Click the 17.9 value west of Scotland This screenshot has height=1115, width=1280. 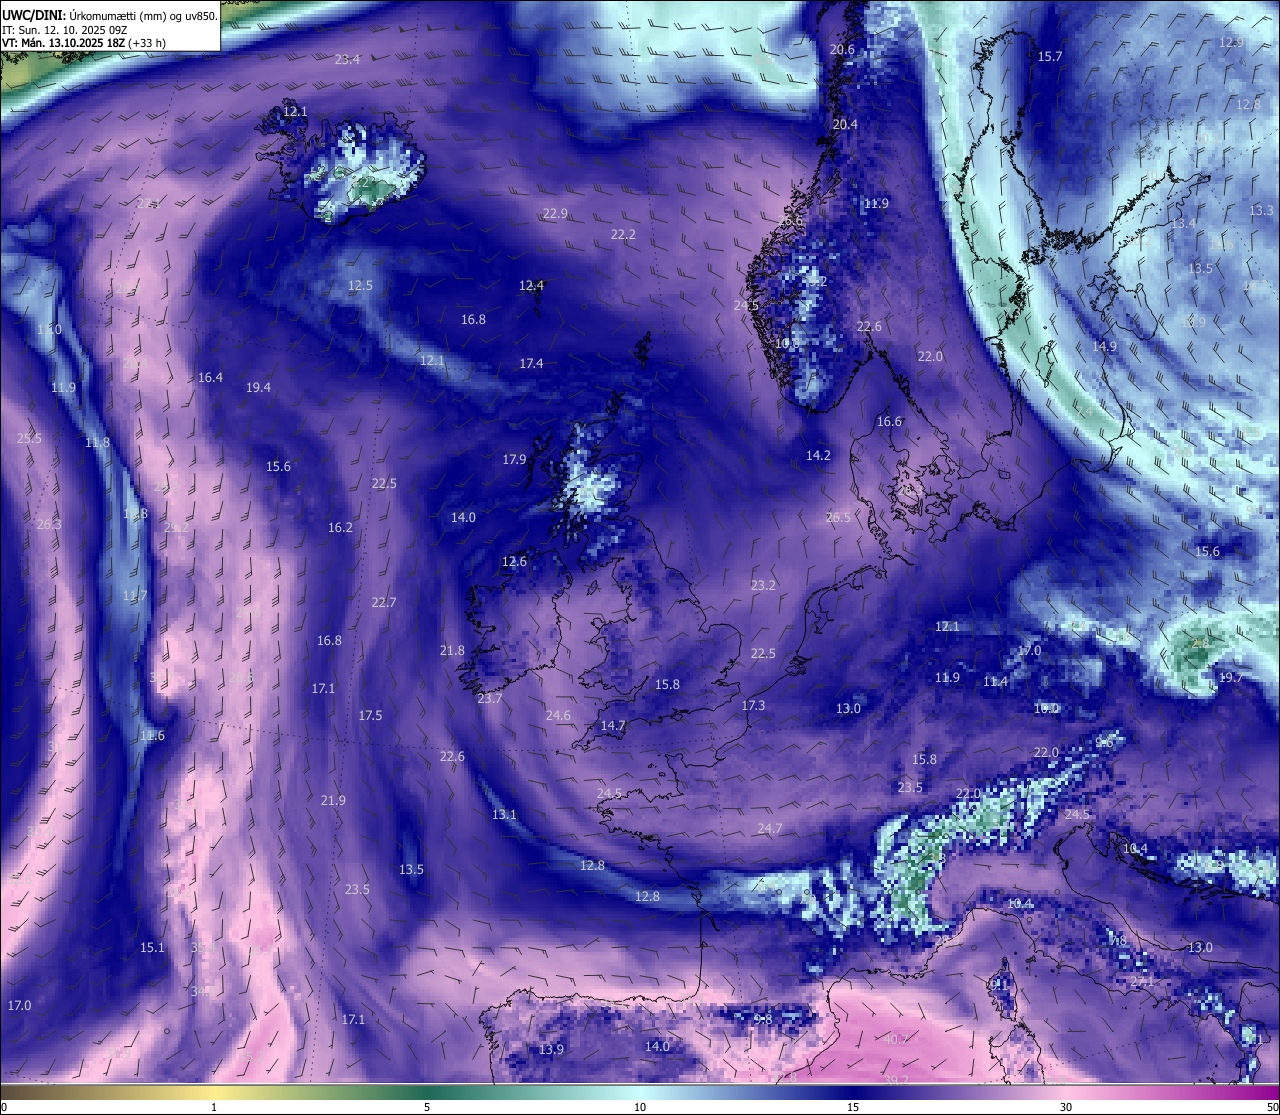(x=514, y=460)
